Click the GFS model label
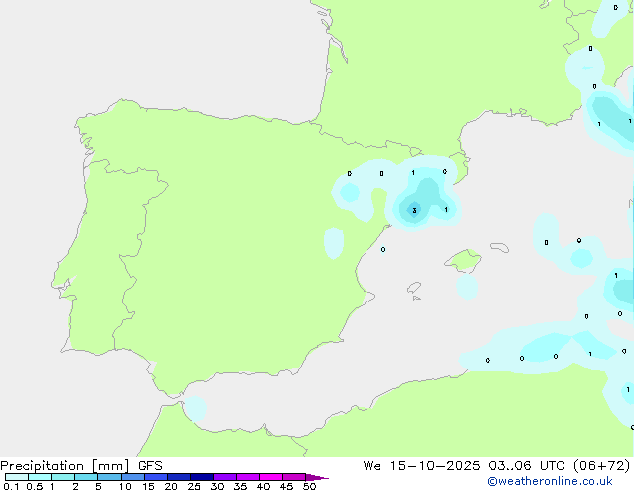634x490 pixels. (x=150, y=465)
